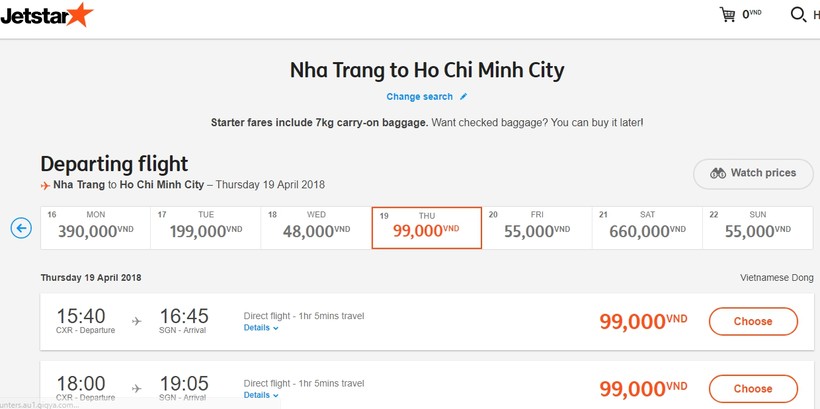The height and width of the screenshot is (409, 820).
Task: Click the Jetstar logo
Action: tap(47, 15)
